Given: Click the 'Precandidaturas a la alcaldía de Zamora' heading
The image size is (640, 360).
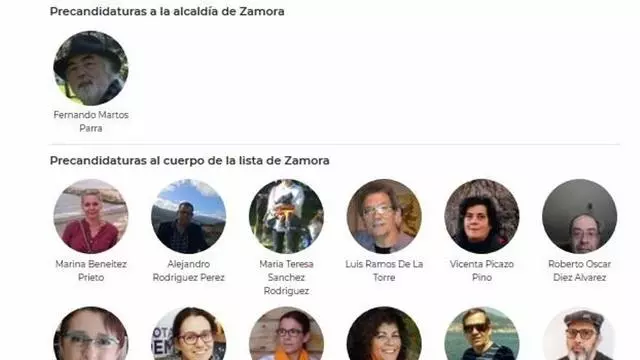Looking at the screenshot, I should pyautogui.click(x=167, y=11).
